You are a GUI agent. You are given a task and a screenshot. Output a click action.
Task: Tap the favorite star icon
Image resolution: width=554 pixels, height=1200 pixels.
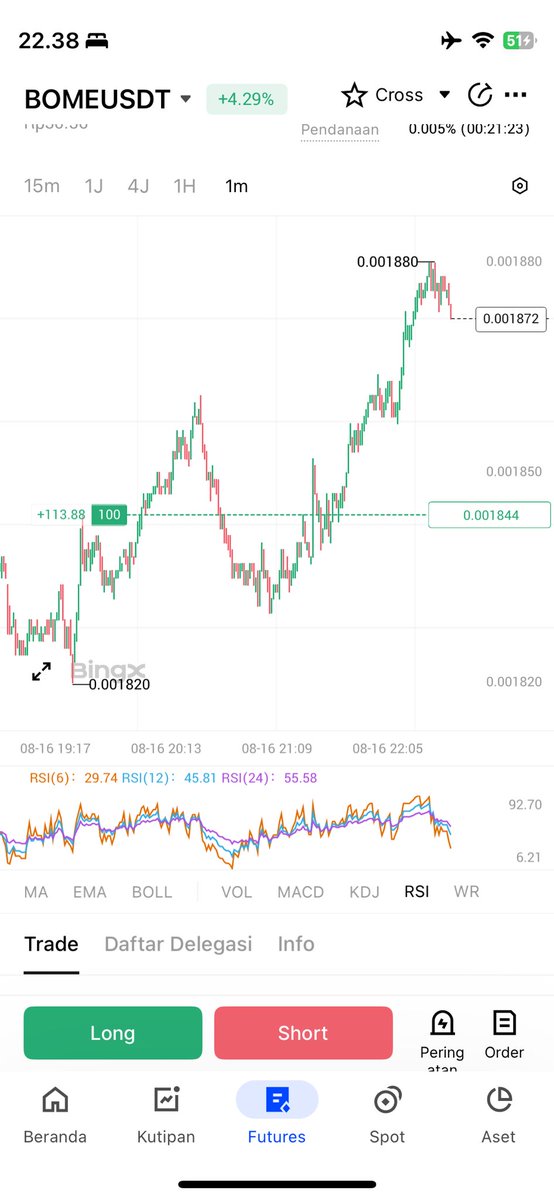[354, 95]
